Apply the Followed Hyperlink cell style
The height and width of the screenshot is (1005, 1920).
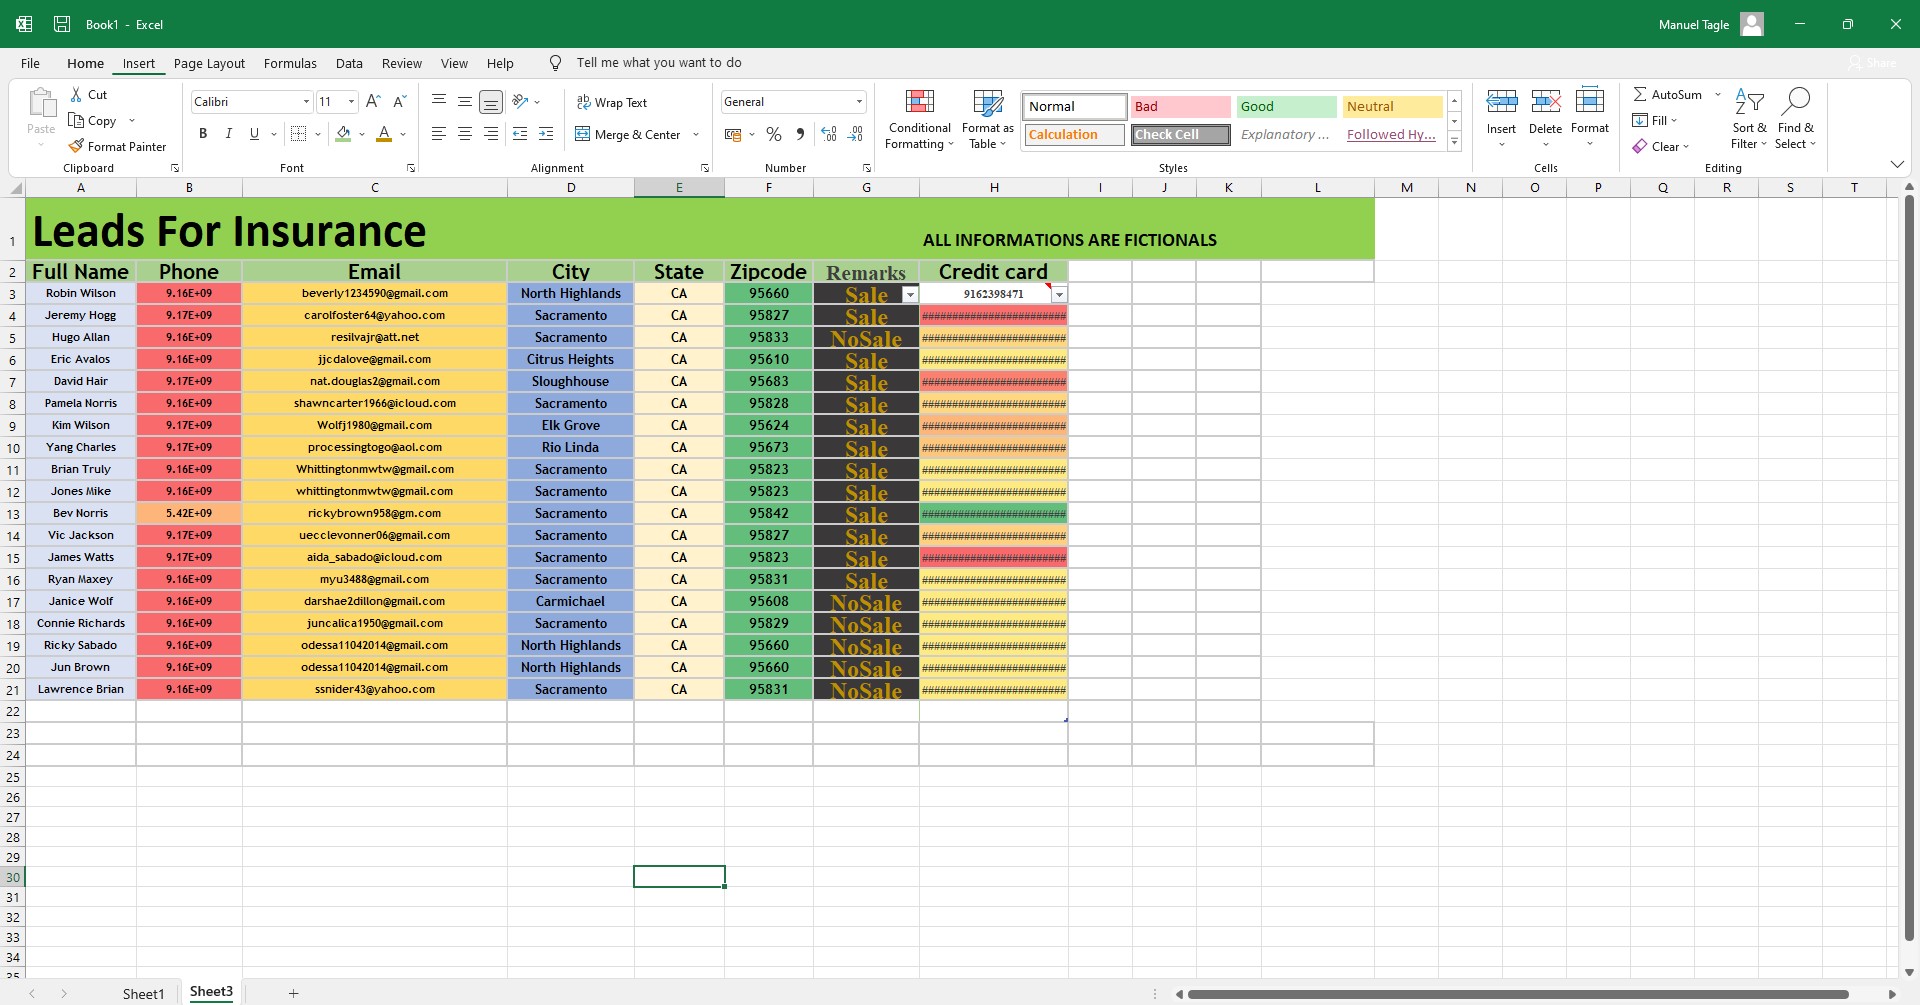point(1393,134)
